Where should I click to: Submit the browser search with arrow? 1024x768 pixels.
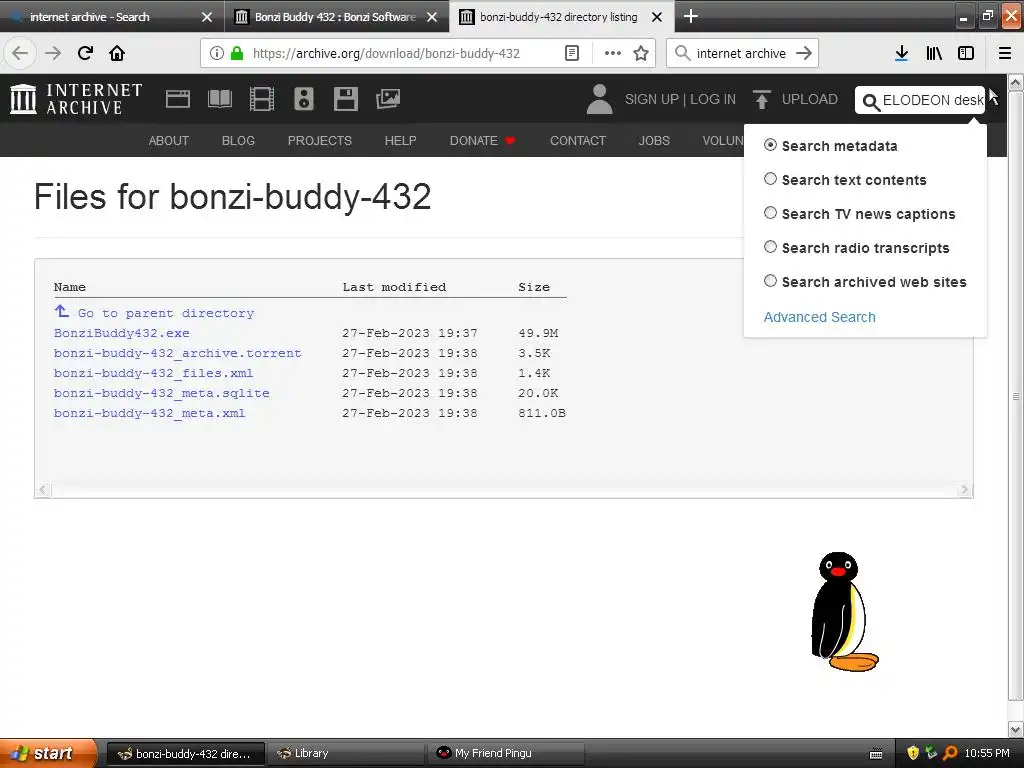tap(804, 53)
